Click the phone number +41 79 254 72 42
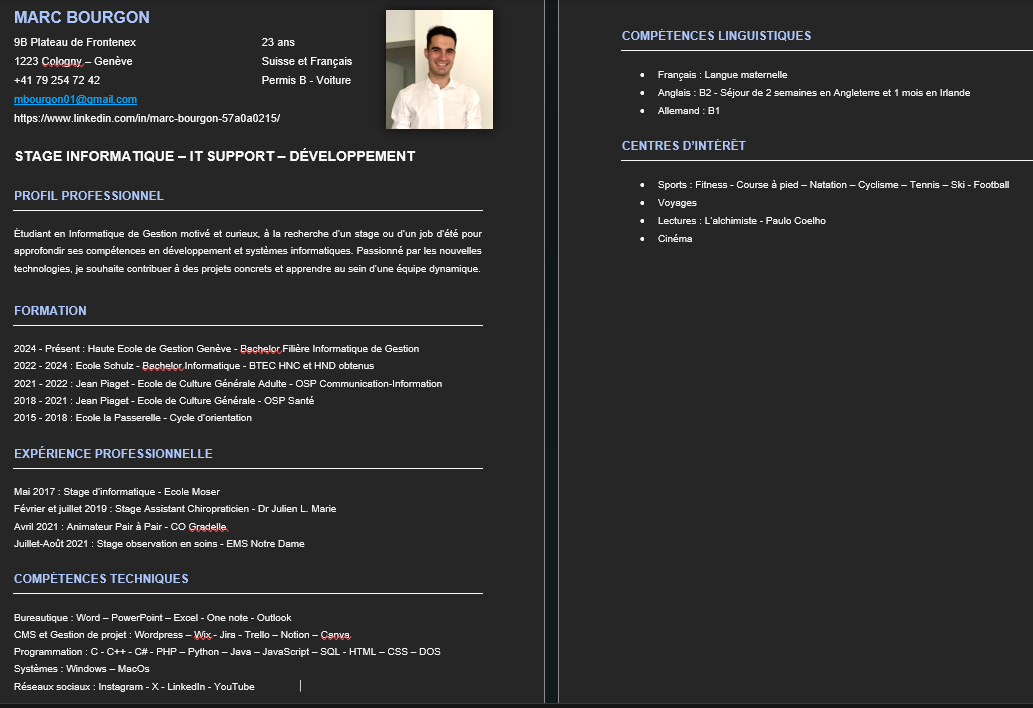 (x=57, y=80)
